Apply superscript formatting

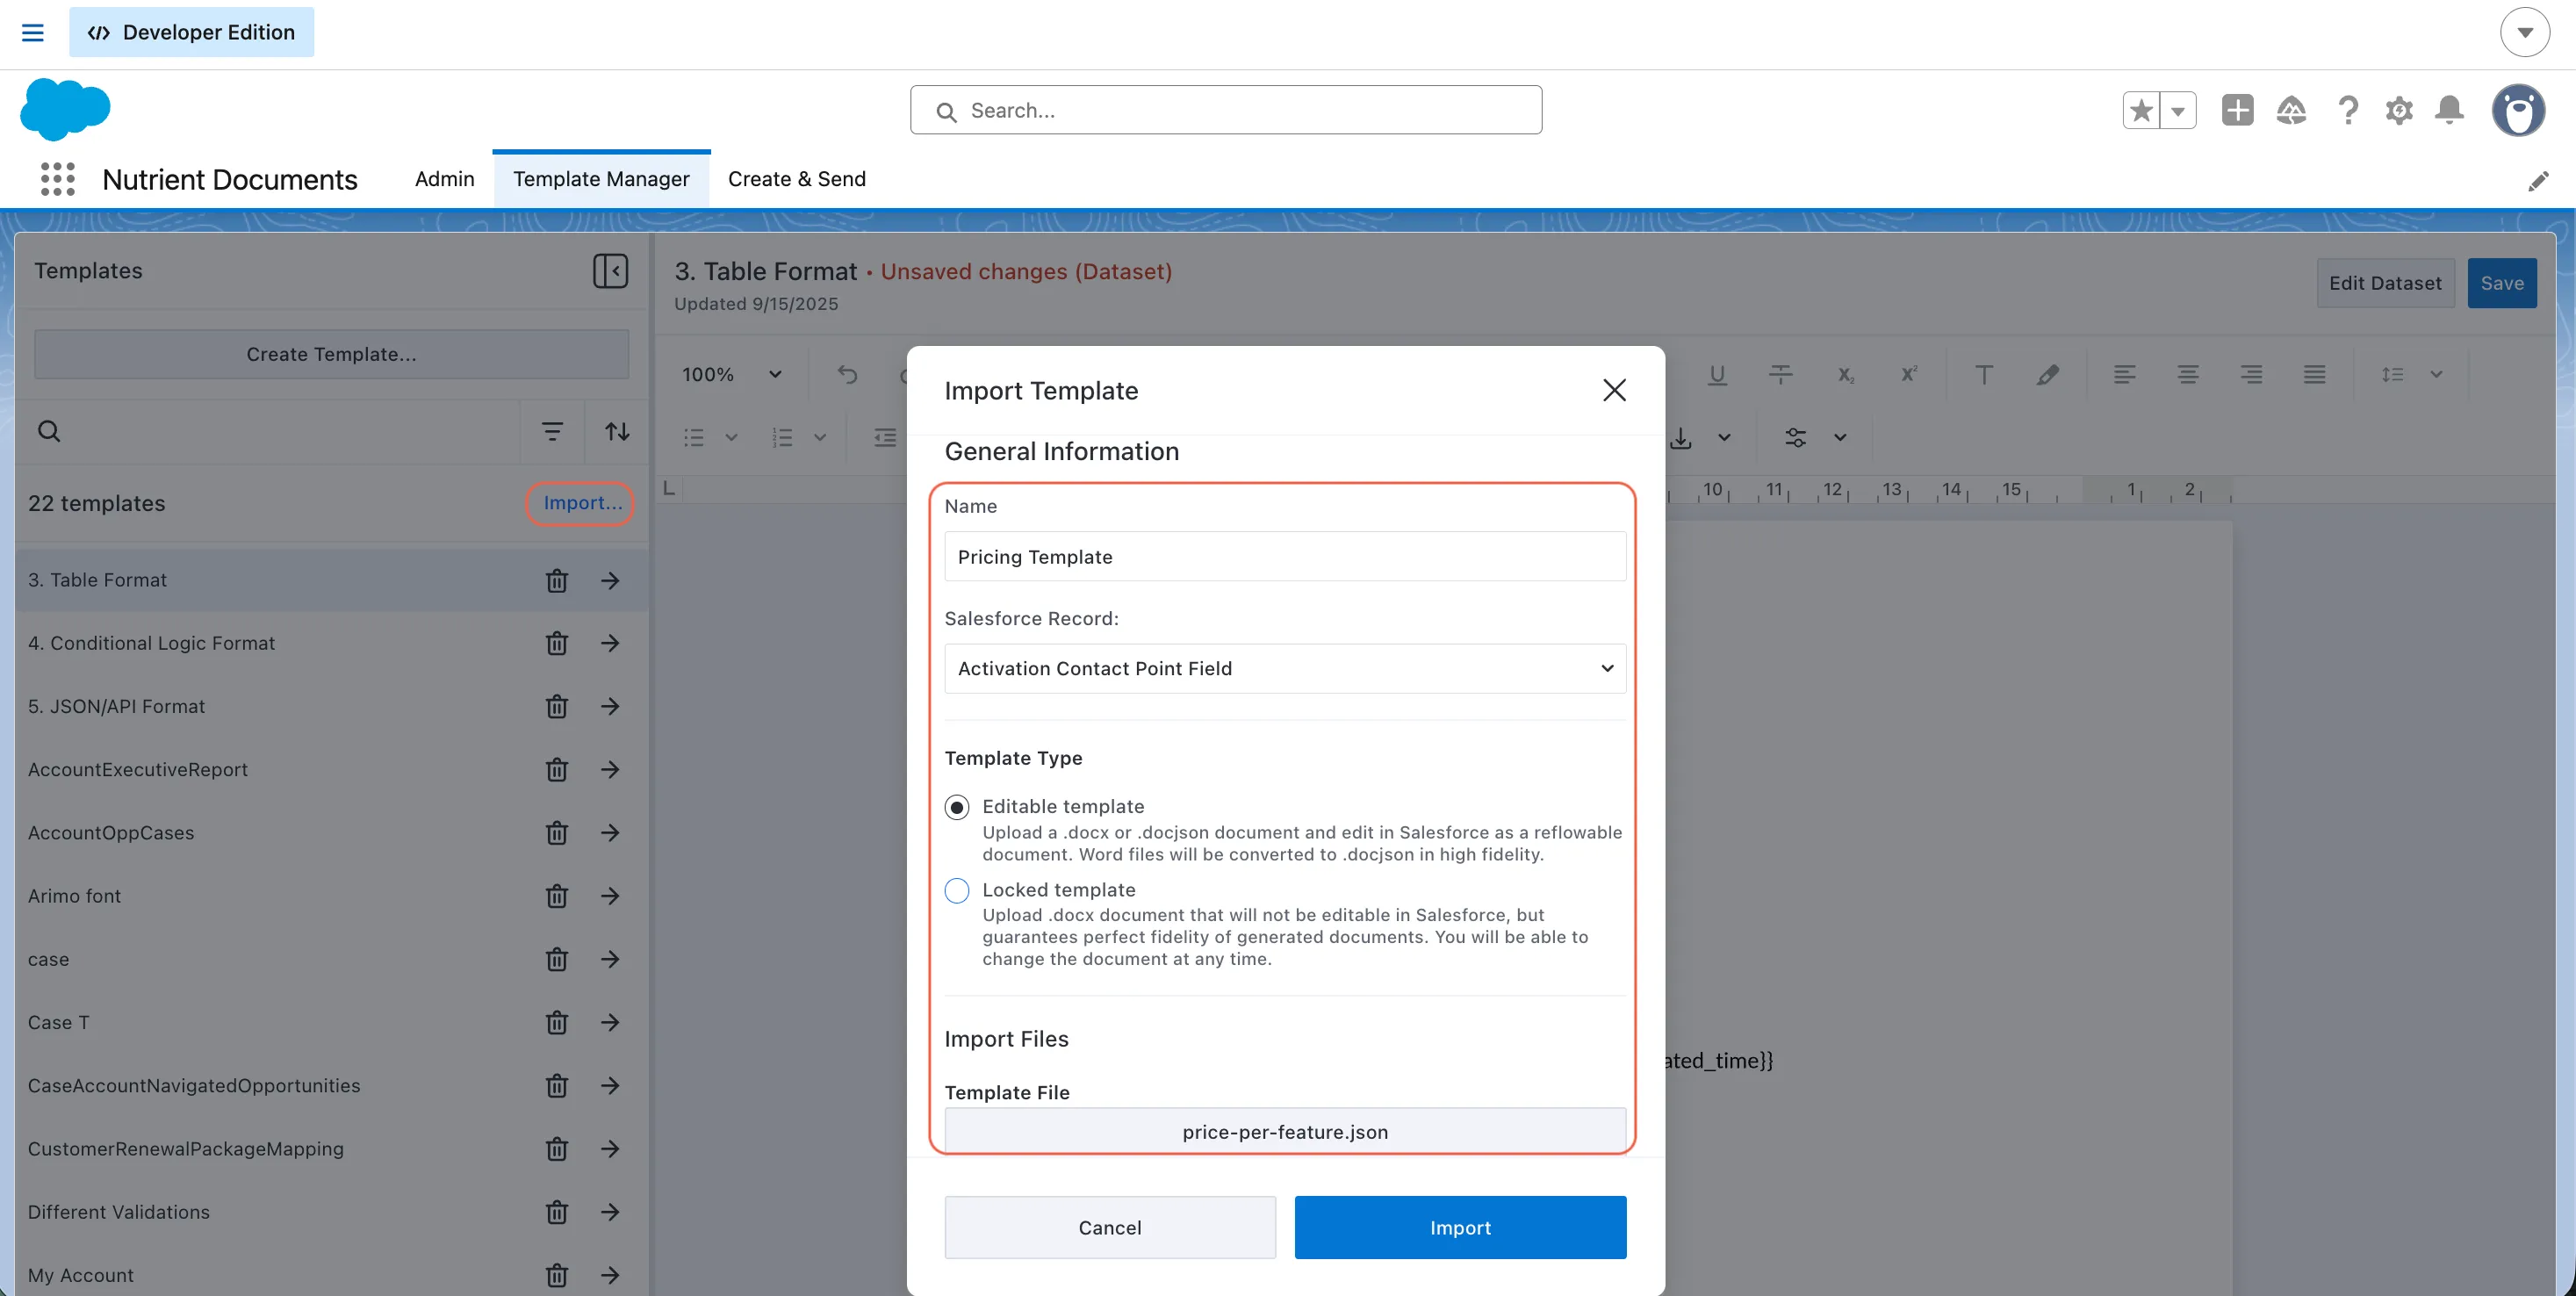[1908, 375]
